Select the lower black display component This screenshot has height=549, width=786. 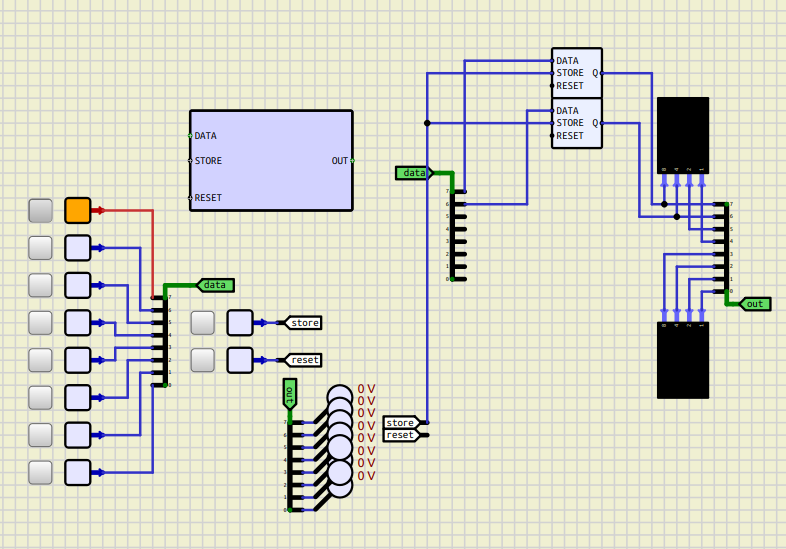pyautogui.click(x=683, y=360)
